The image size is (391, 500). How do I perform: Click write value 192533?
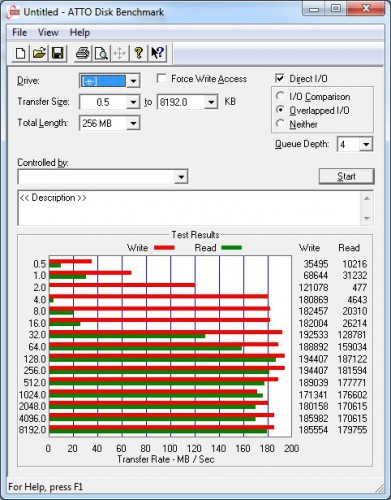tap(313, 335)
